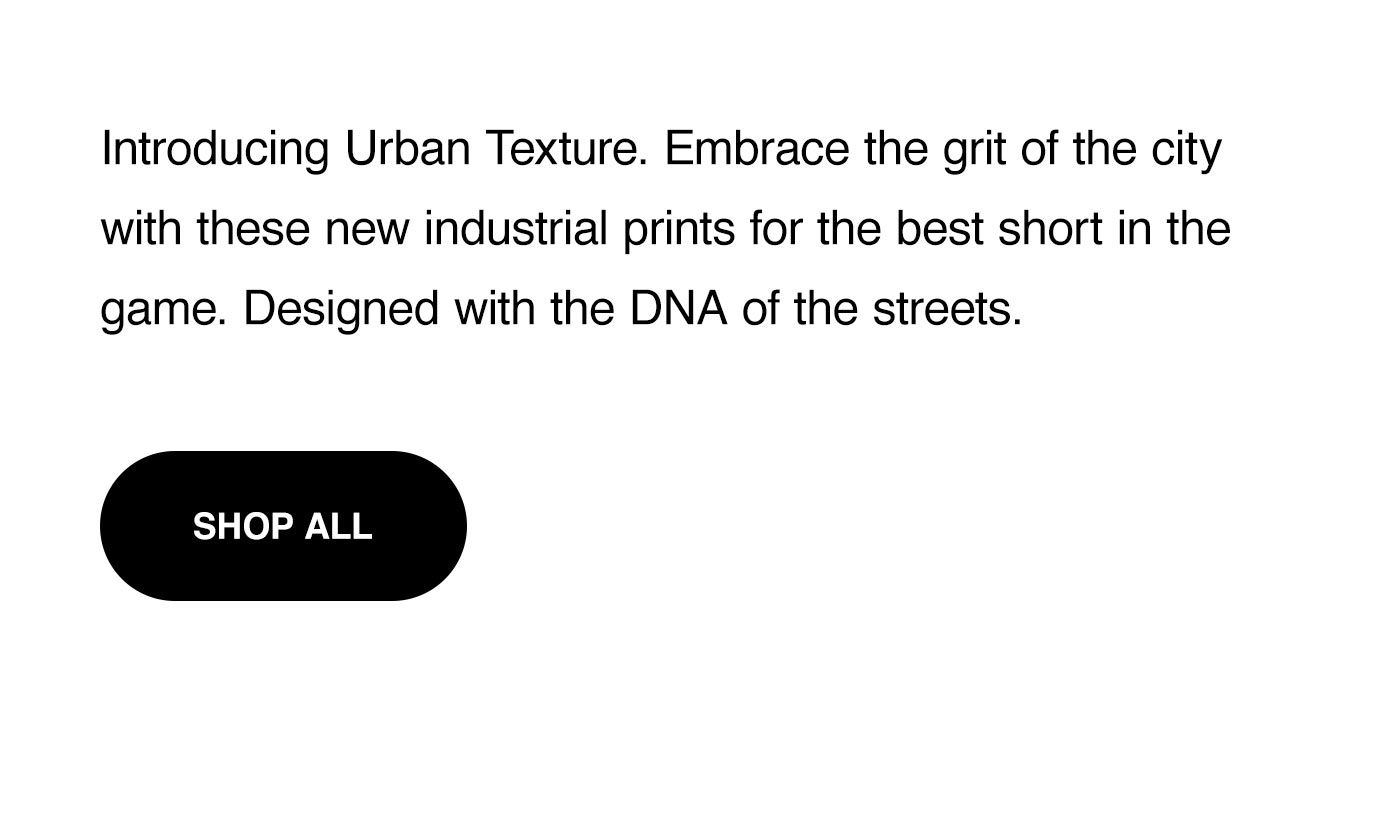The width and height of the screenshot is (1400, 823).
Task: Click the word "ALL" on the black button
Action: 338,526
